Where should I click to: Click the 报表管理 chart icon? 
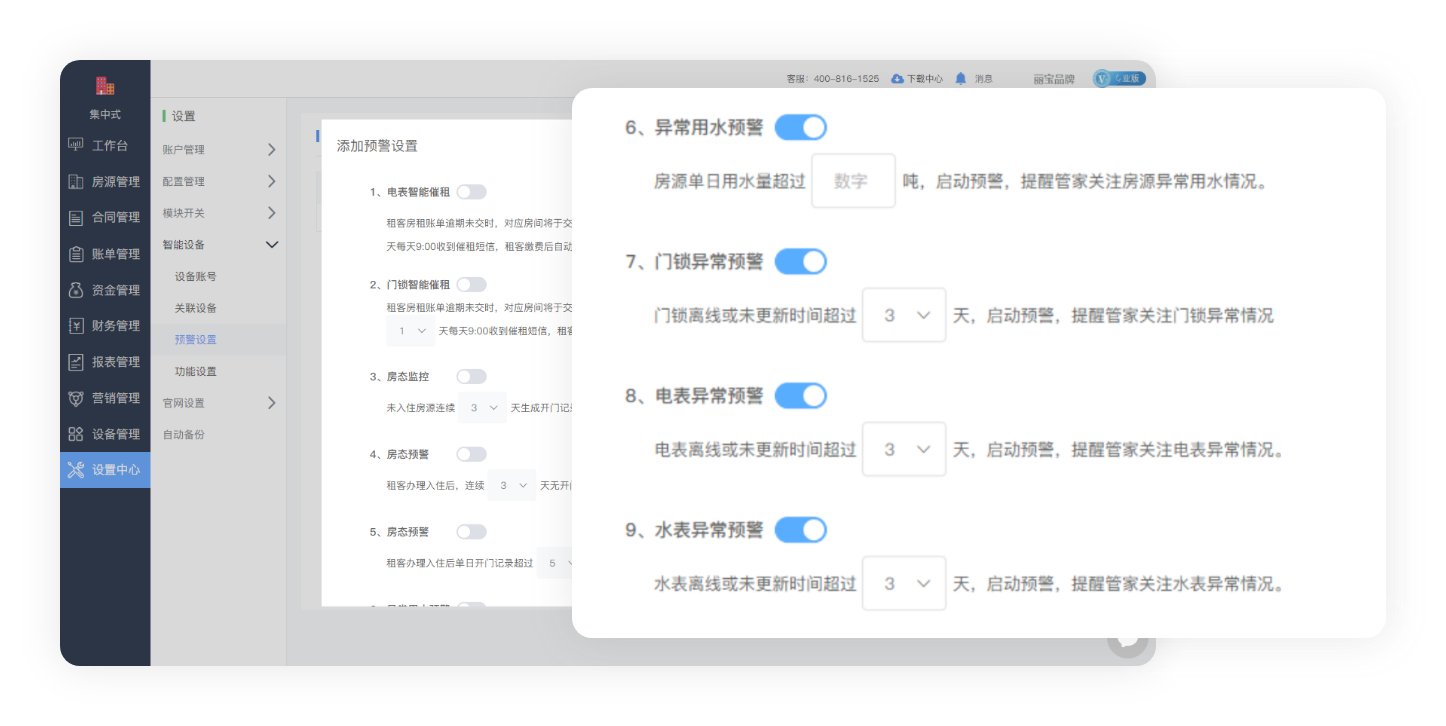point(76,362)
